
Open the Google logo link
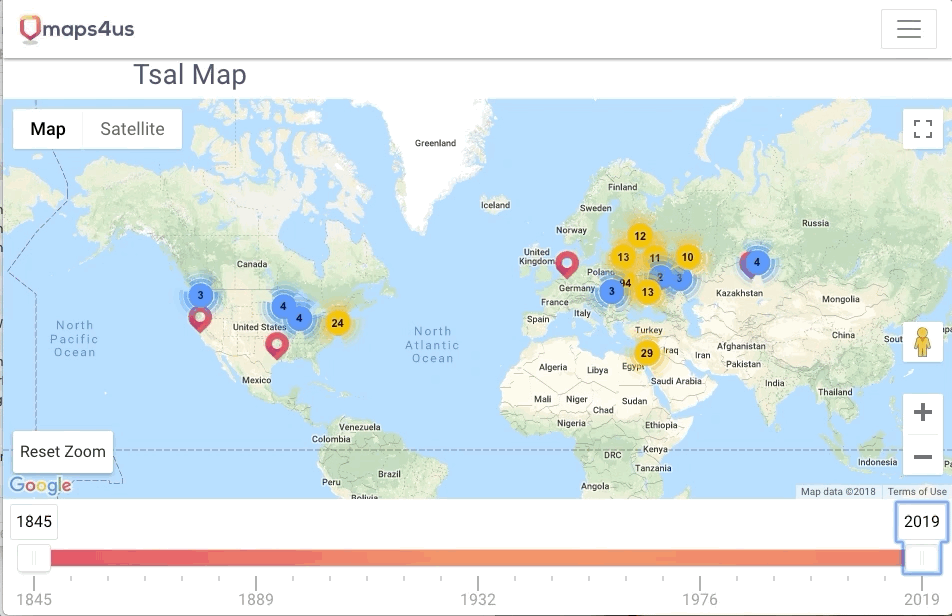tap(40, 485)
